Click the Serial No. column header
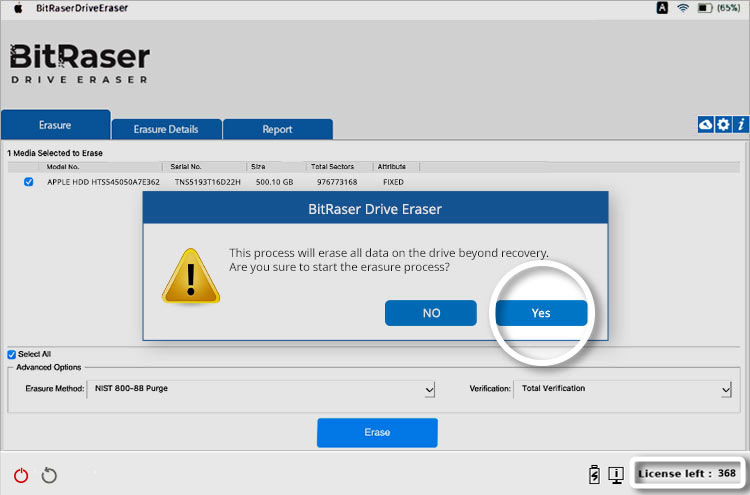The image size is (750, 495). 186,166
